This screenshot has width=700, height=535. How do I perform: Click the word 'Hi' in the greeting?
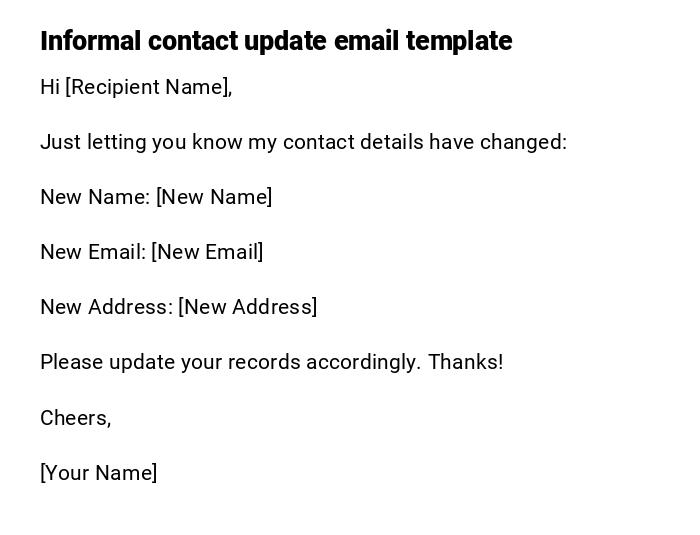50,87
